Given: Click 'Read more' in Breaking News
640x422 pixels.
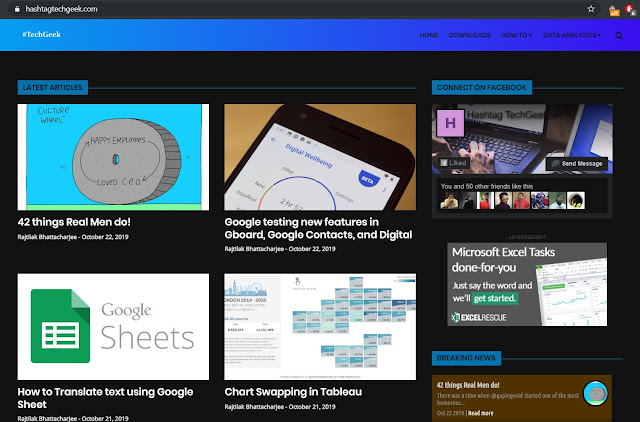Looking at the screenshot, I should tap(480, 413).
